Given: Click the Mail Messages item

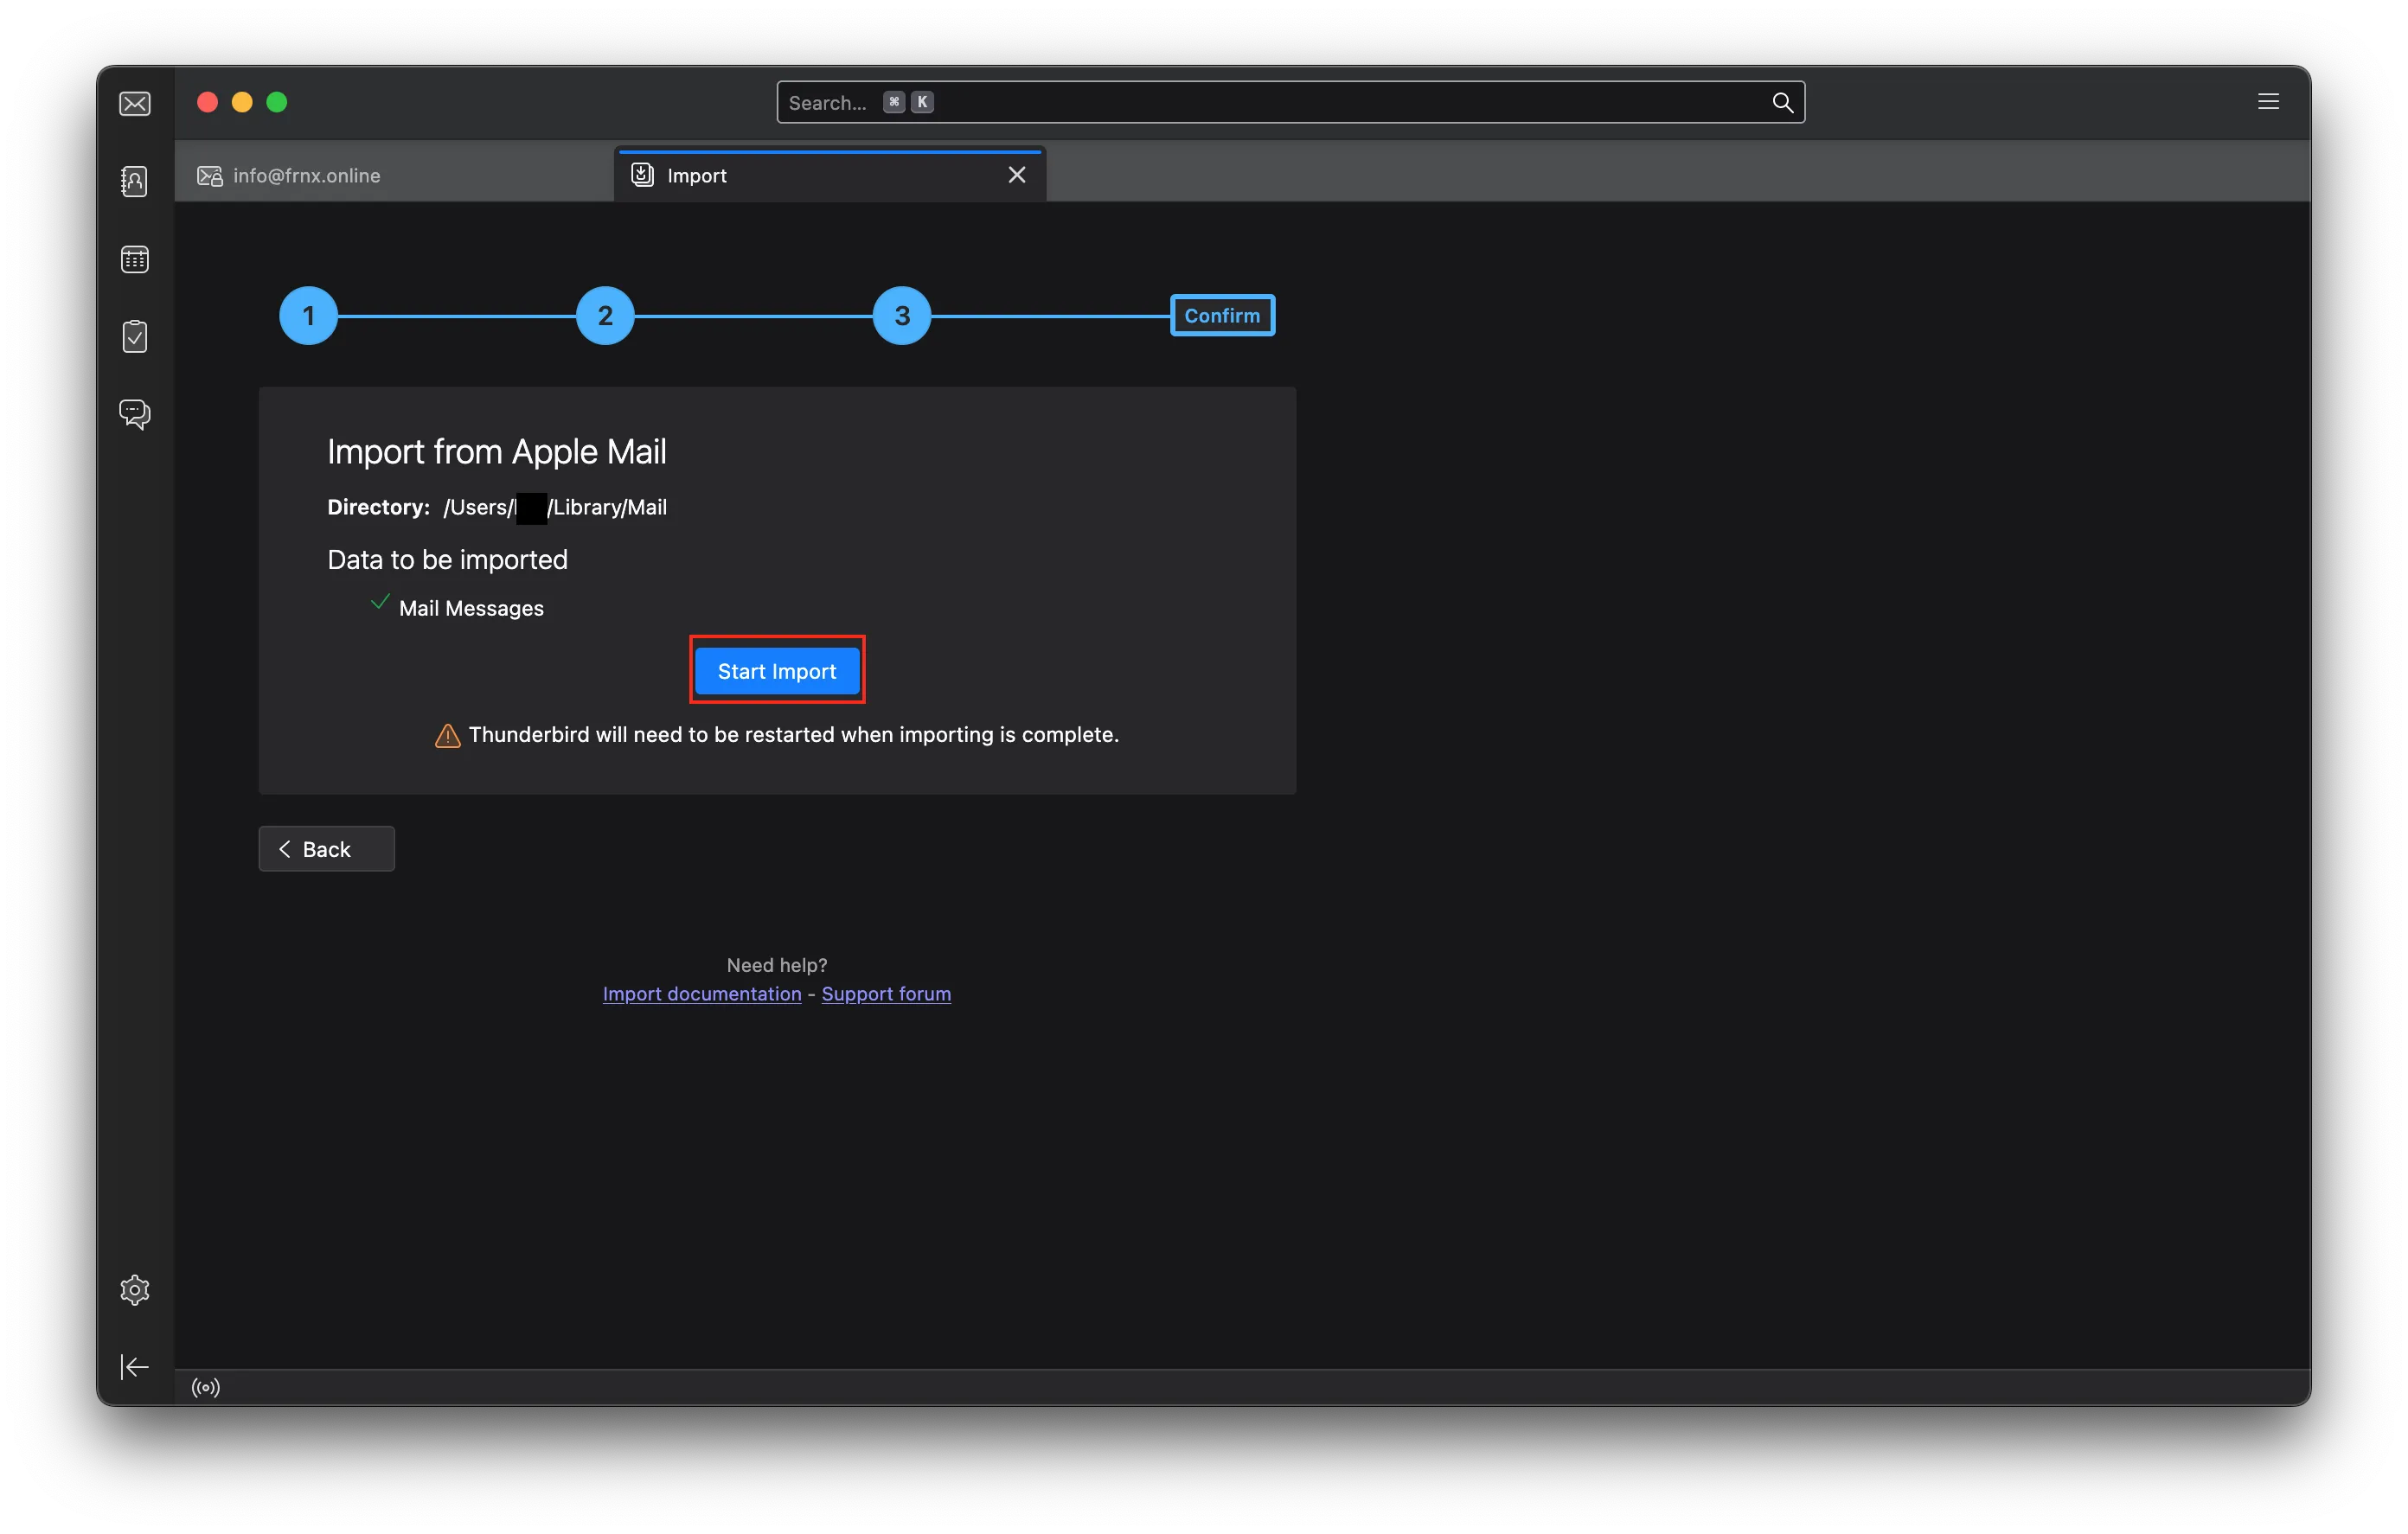Looking at the screenshot, I should (x=471, y=608).
